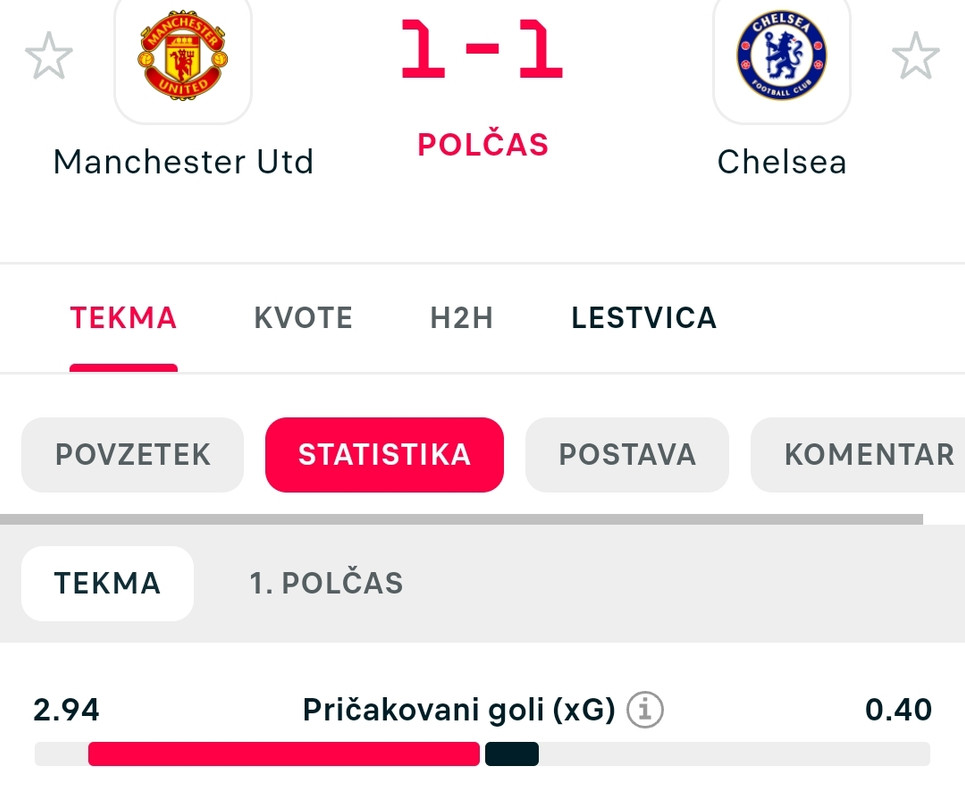
Task: Tap the Chelsea crest logo
Action: coord(782,55)
